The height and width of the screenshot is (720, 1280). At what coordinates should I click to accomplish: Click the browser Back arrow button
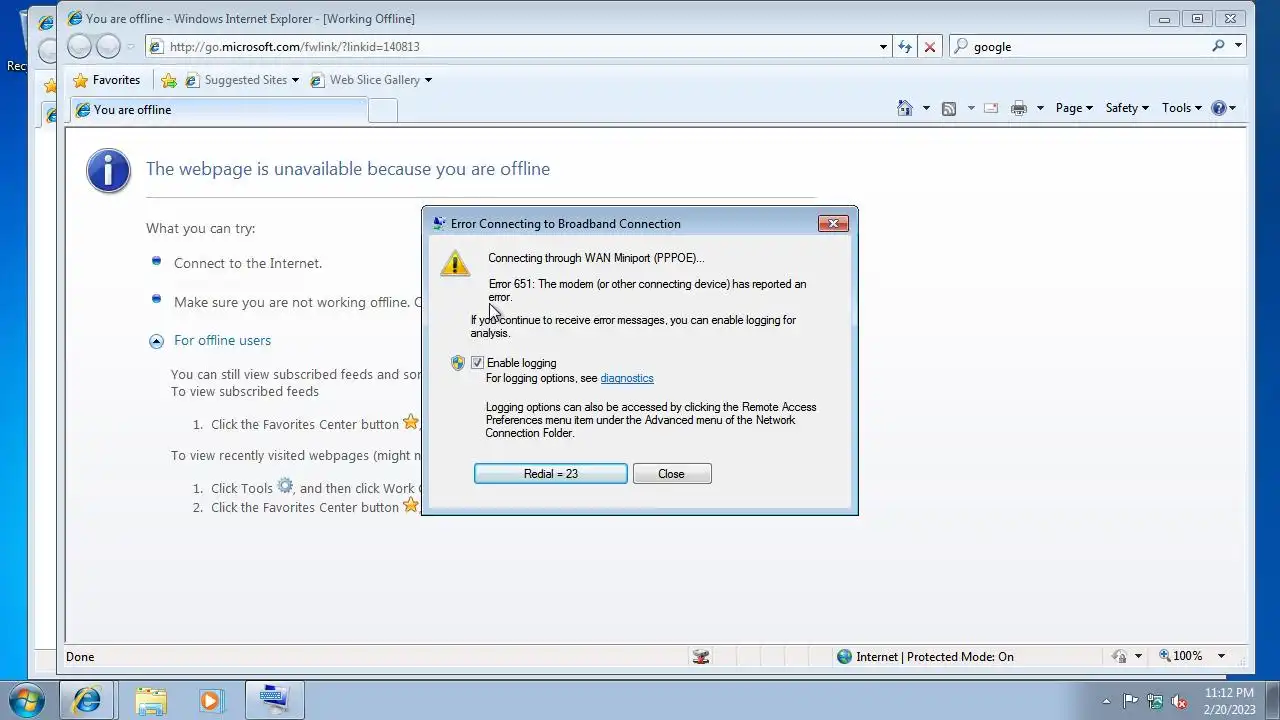tap(79, 46)
